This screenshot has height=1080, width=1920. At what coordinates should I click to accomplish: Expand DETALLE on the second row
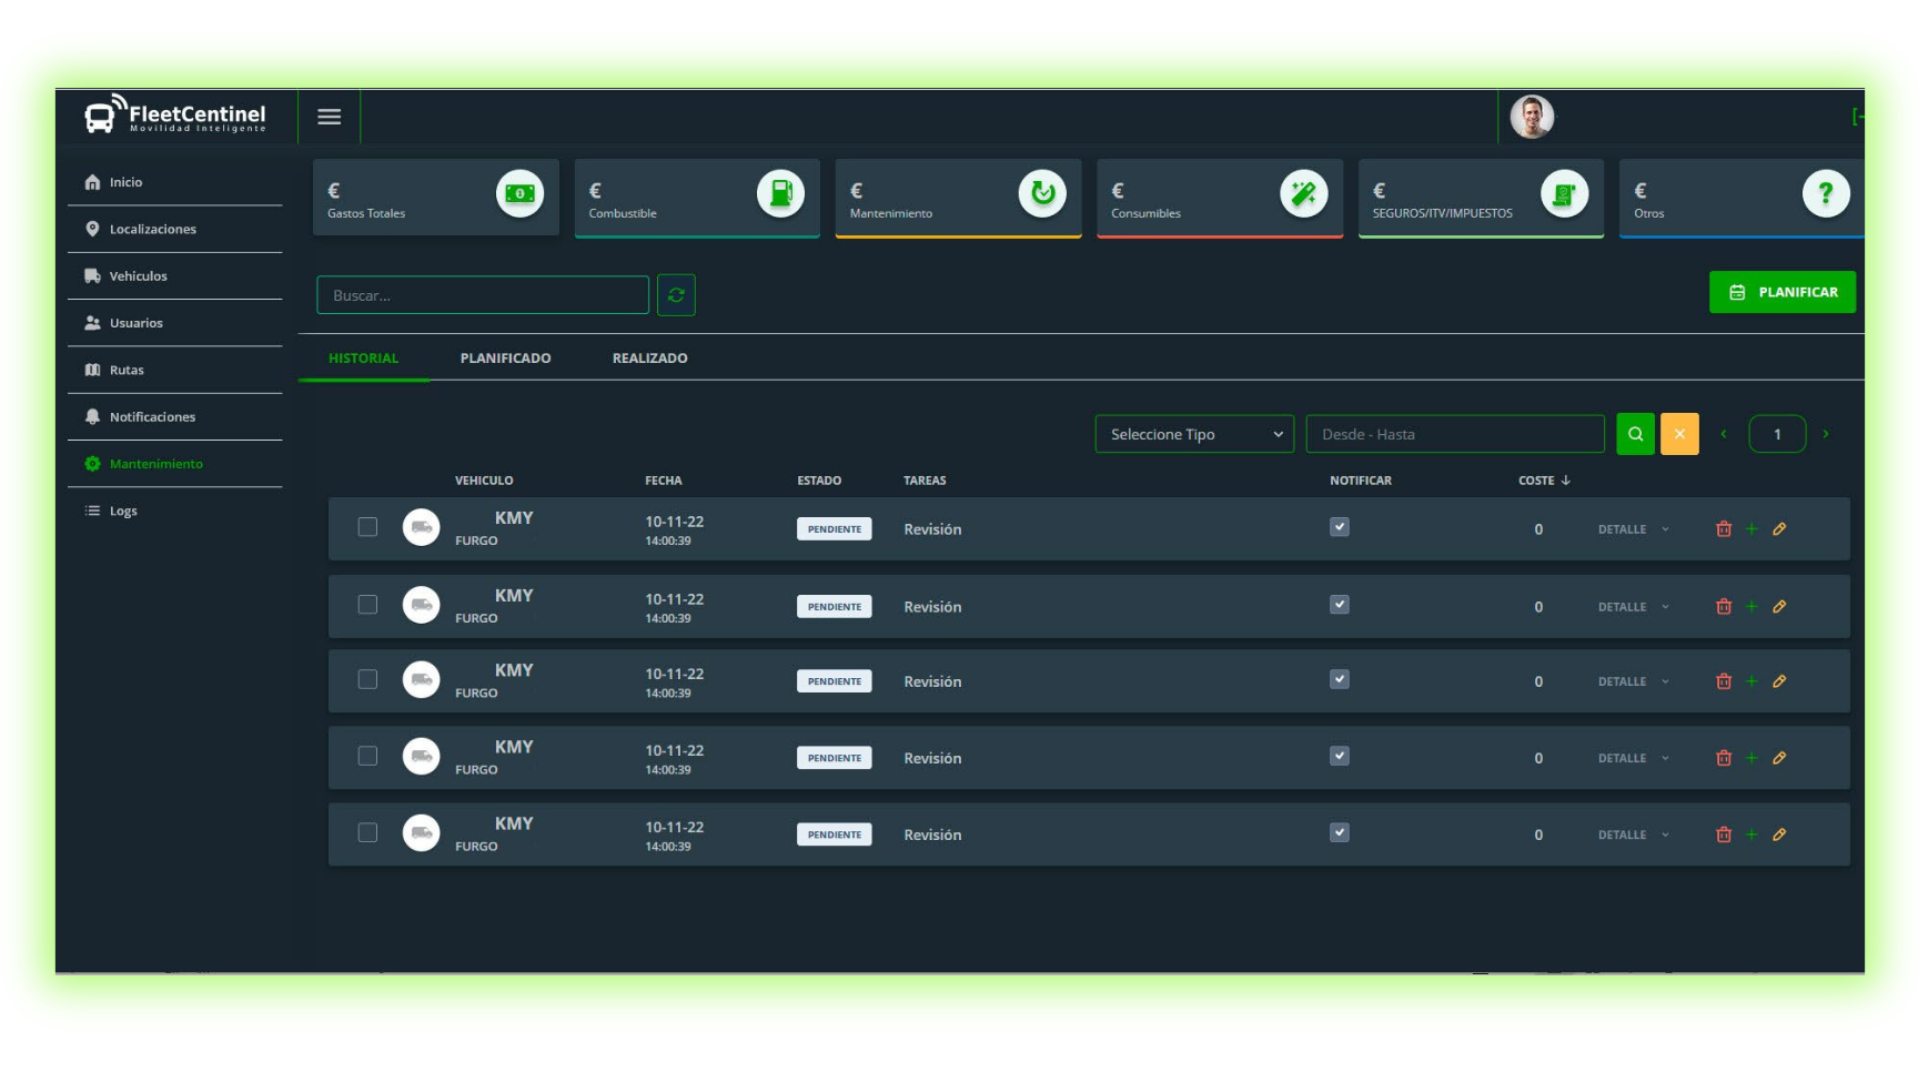pos(1633,607)
